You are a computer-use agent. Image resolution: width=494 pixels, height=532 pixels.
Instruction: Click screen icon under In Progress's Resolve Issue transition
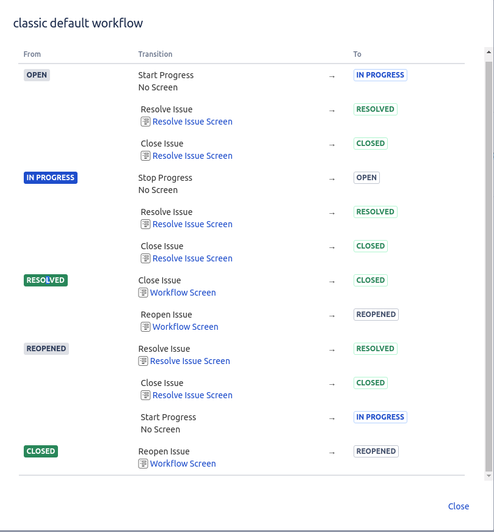pyautogui.click(x=145, y=224)
